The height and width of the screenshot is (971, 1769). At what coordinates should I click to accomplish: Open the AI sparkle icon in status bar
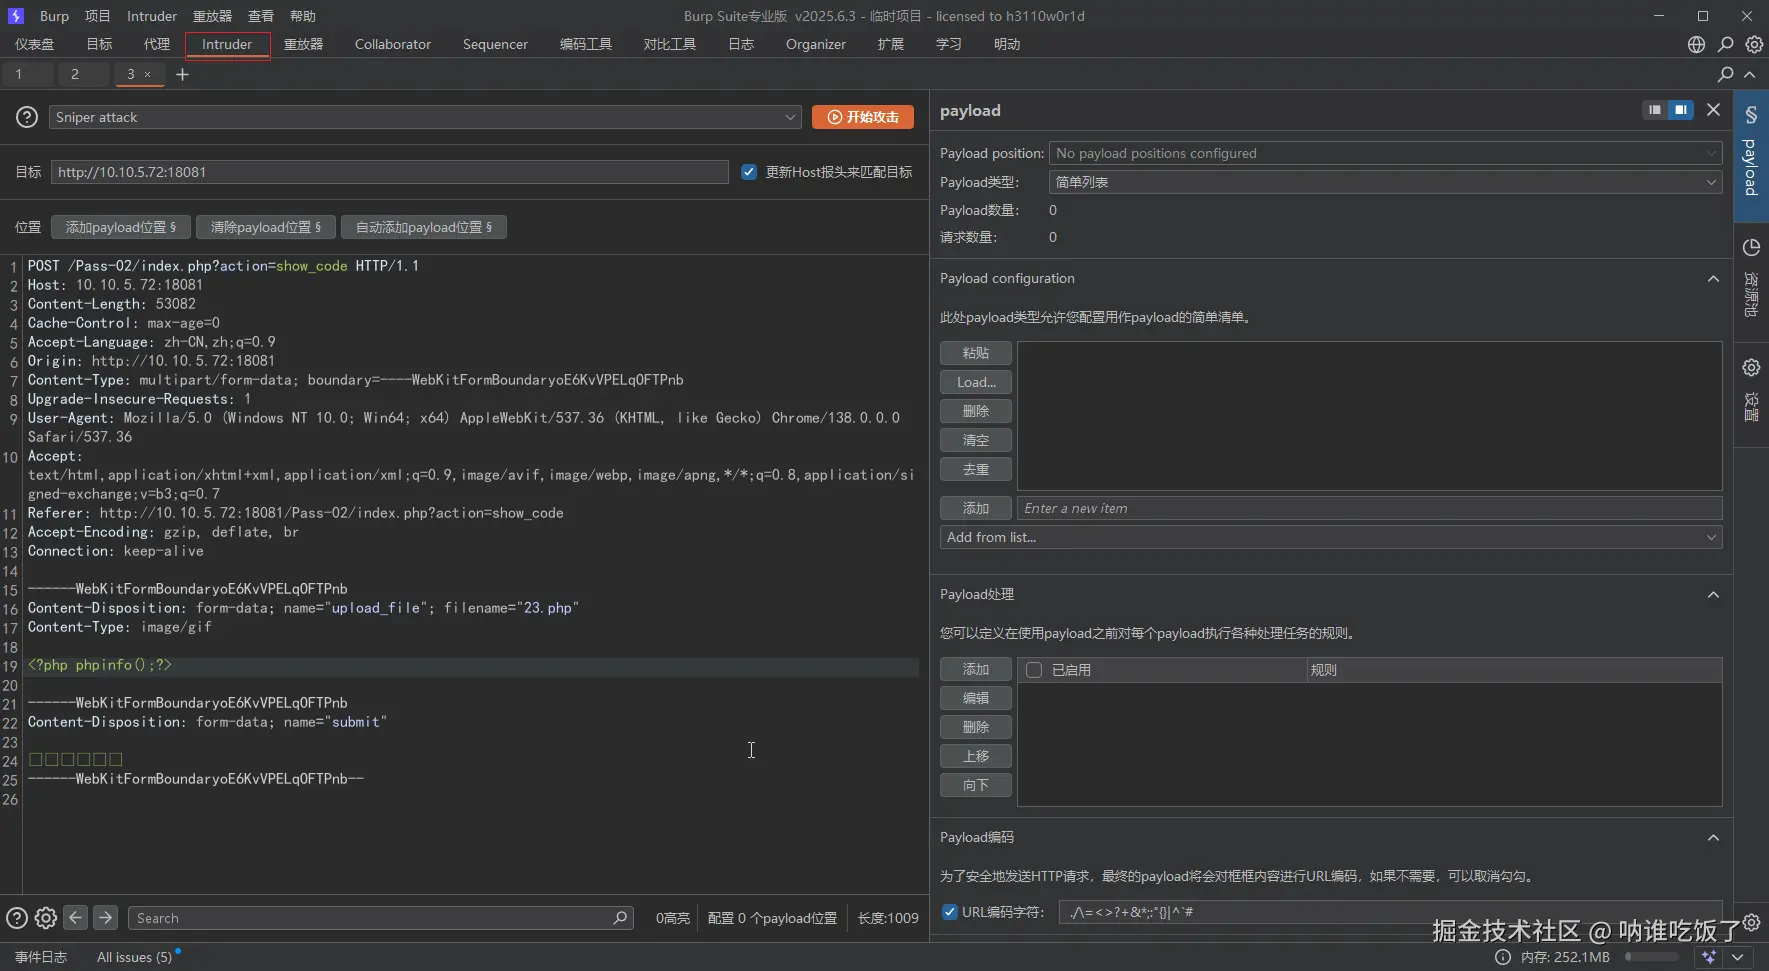tap(1709, 957)
